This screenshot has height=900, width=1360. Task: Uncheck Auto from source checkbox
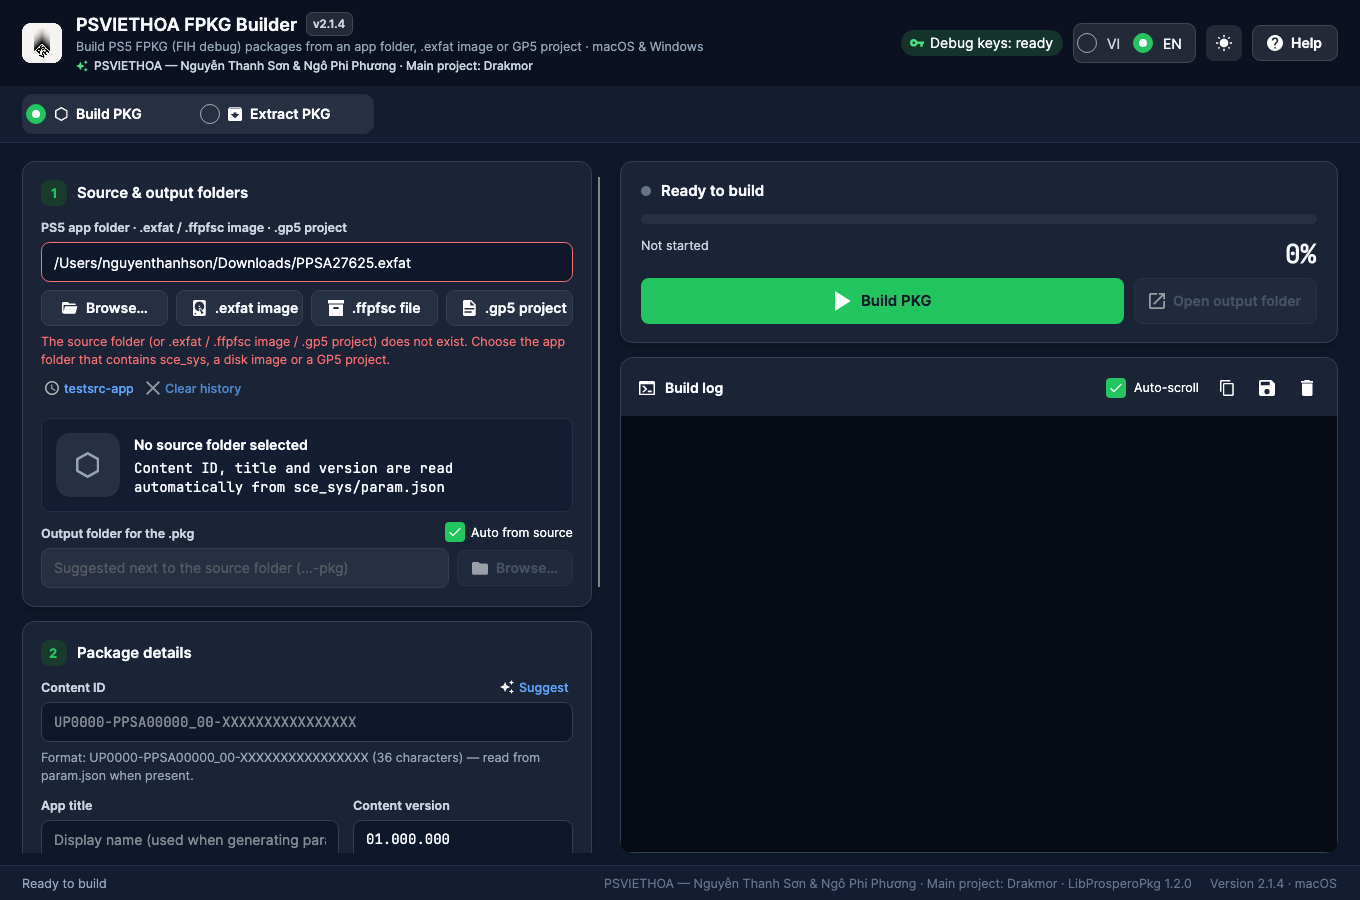455,532
